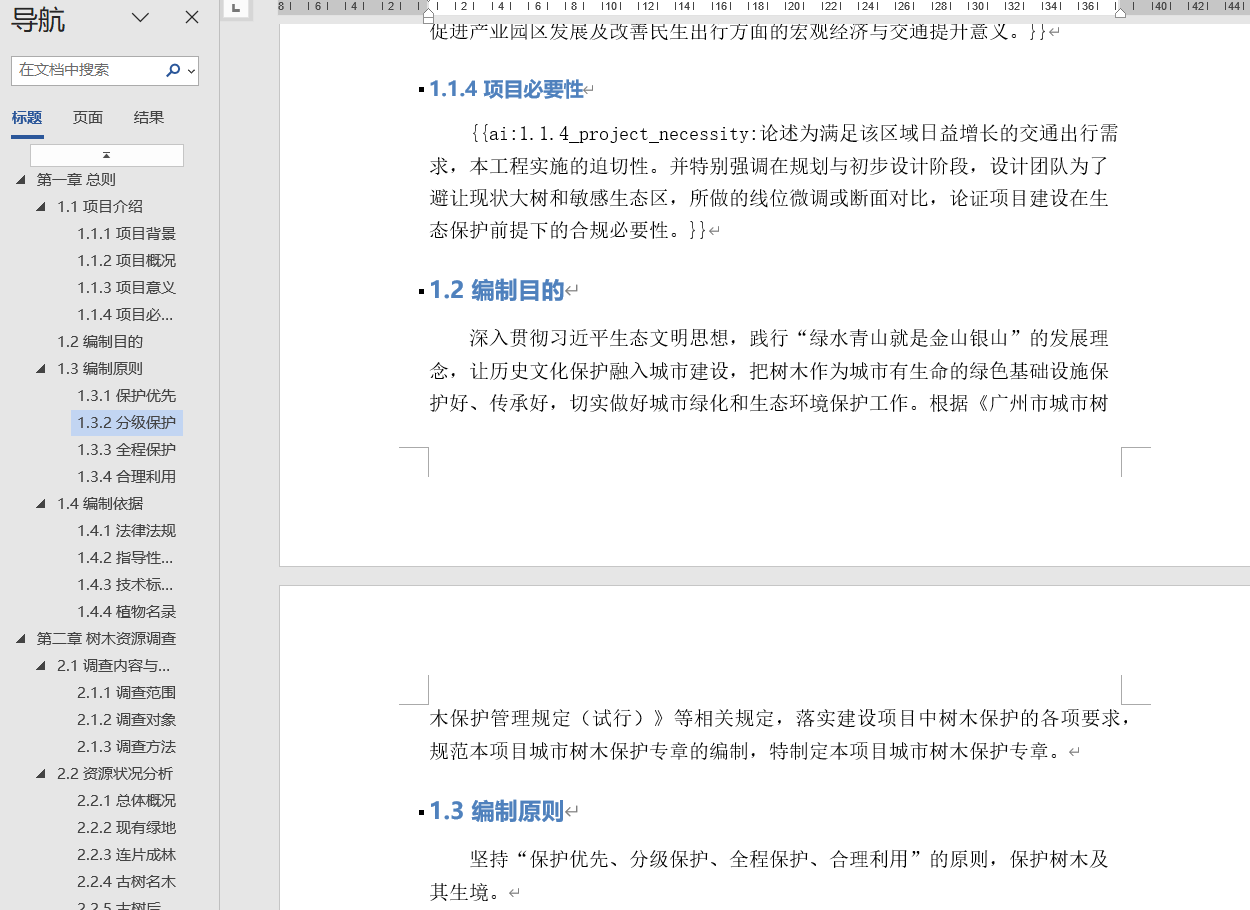Collapse the 2.1 调查内容与 node
Viewport: 1250px width, 910px height.
[41, 665]
